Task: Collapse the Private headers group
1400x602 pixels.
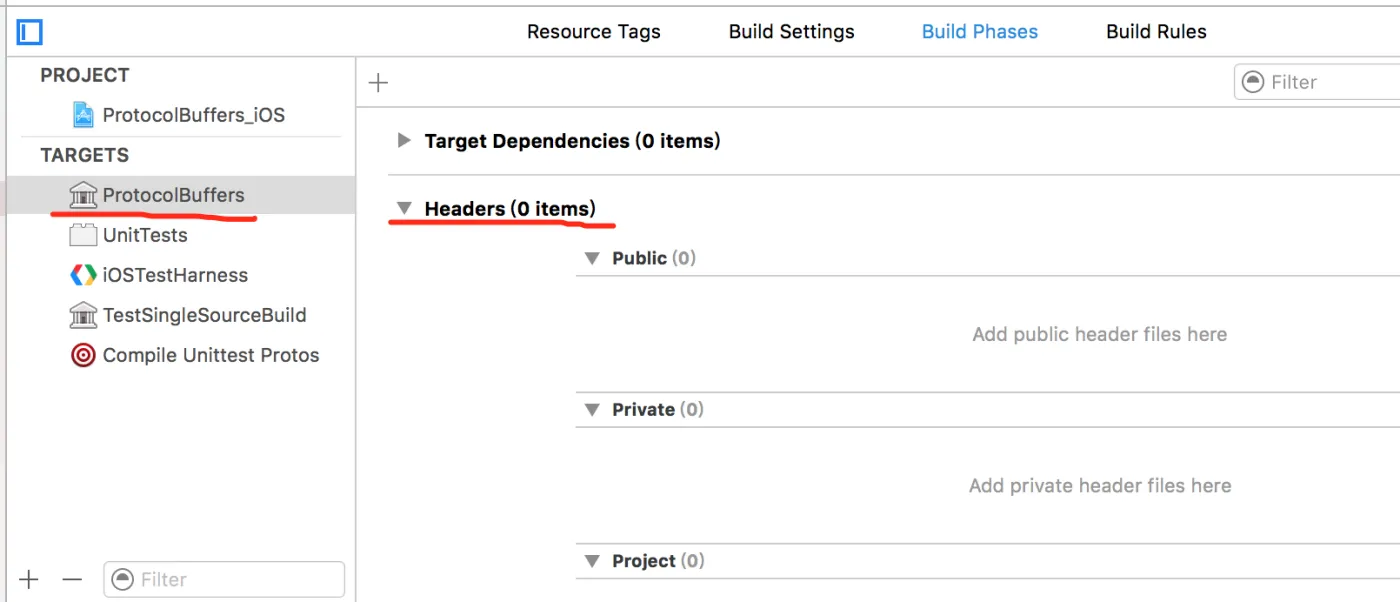Action: [x=592, y=410]
